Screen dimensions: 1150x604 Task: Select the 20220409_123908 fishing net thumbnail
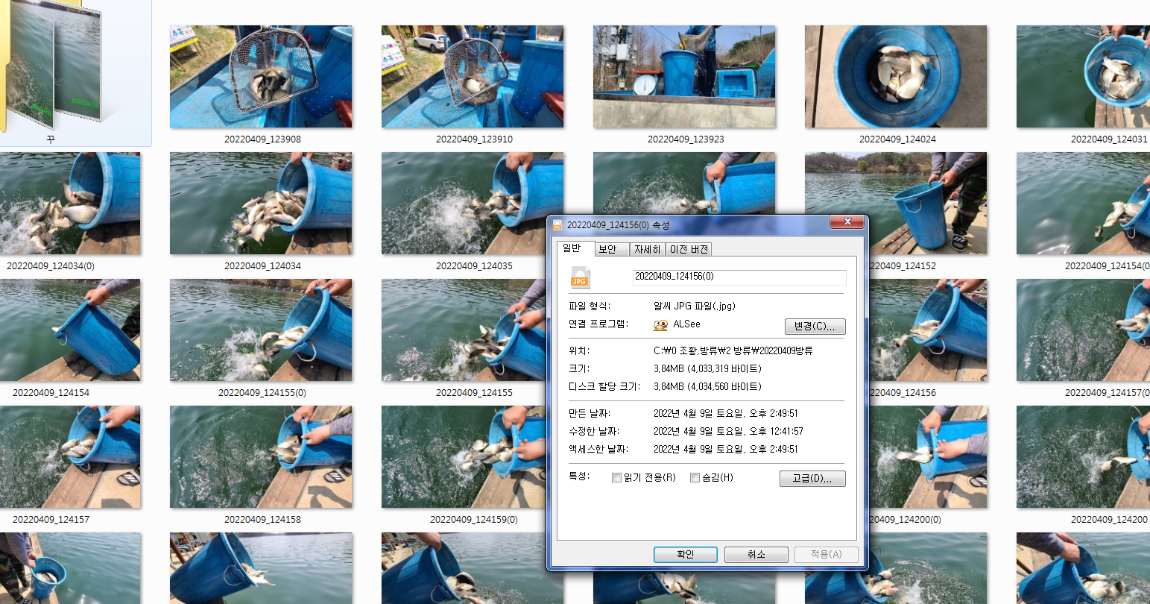(260, 75)
